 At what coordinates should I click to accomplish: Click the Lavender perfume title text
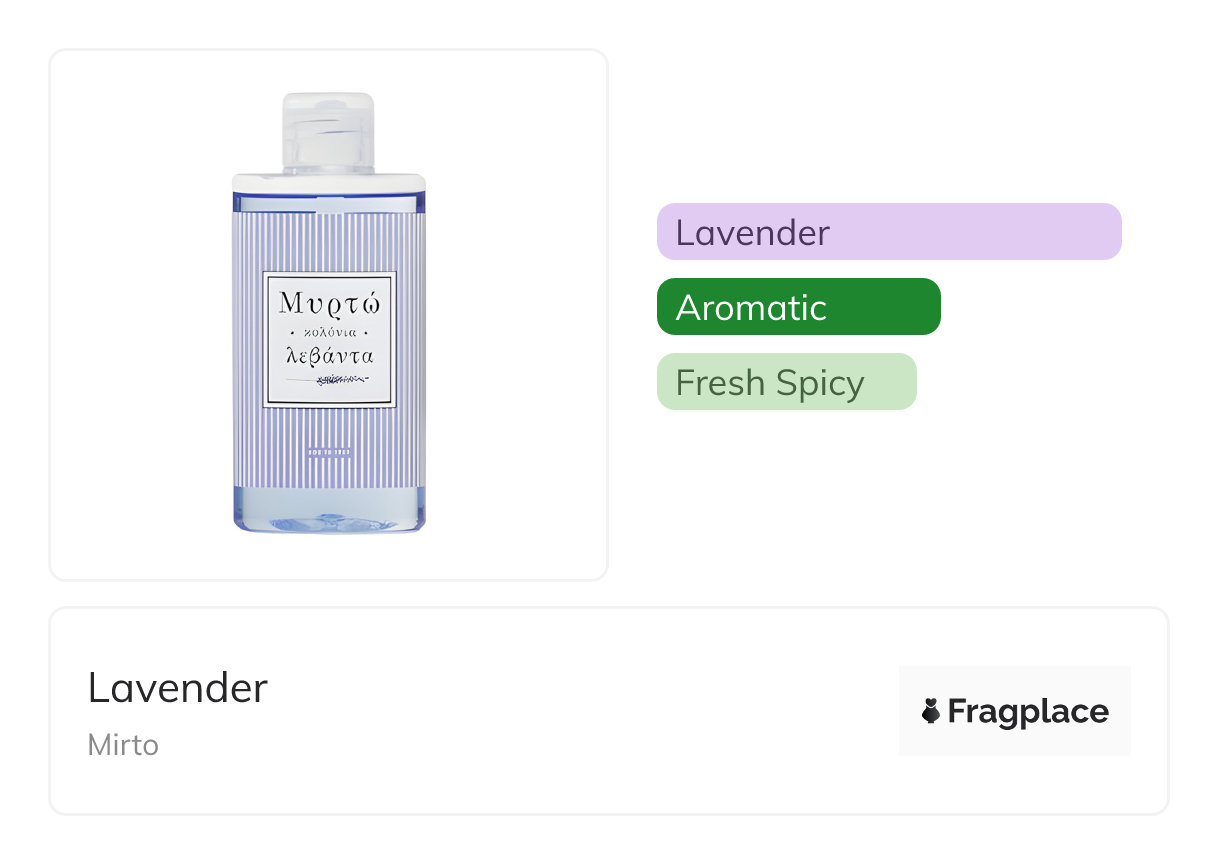(x=178, y=688)
